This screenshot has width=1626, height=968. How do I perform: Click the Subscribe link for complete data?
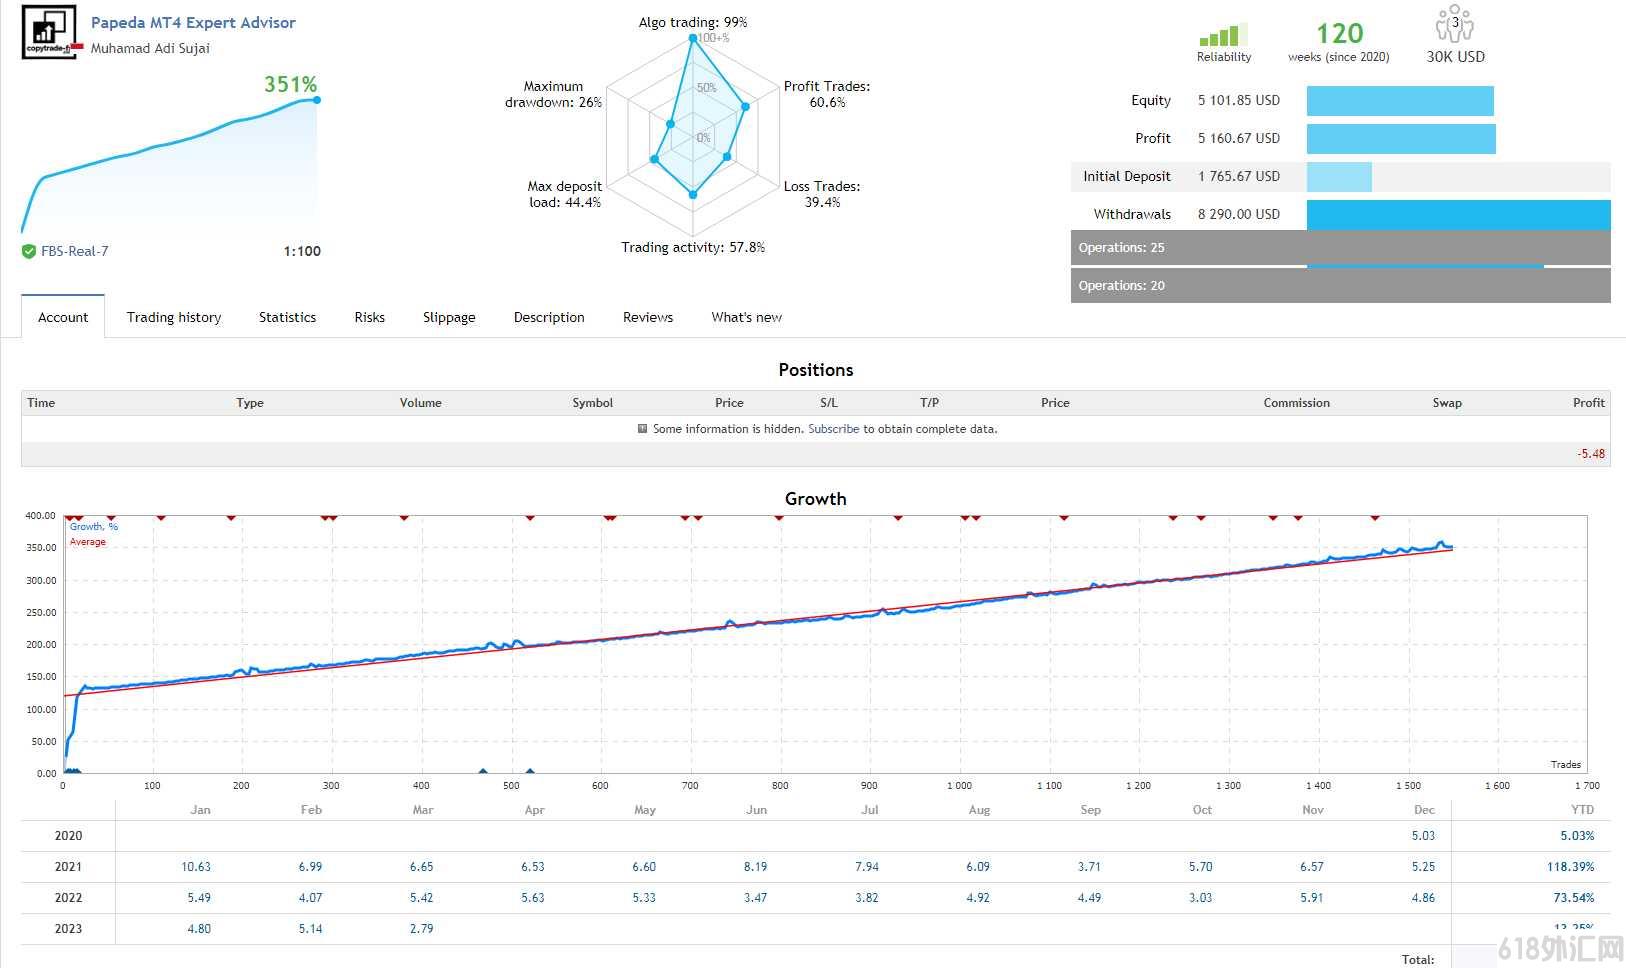click(833, 429)
